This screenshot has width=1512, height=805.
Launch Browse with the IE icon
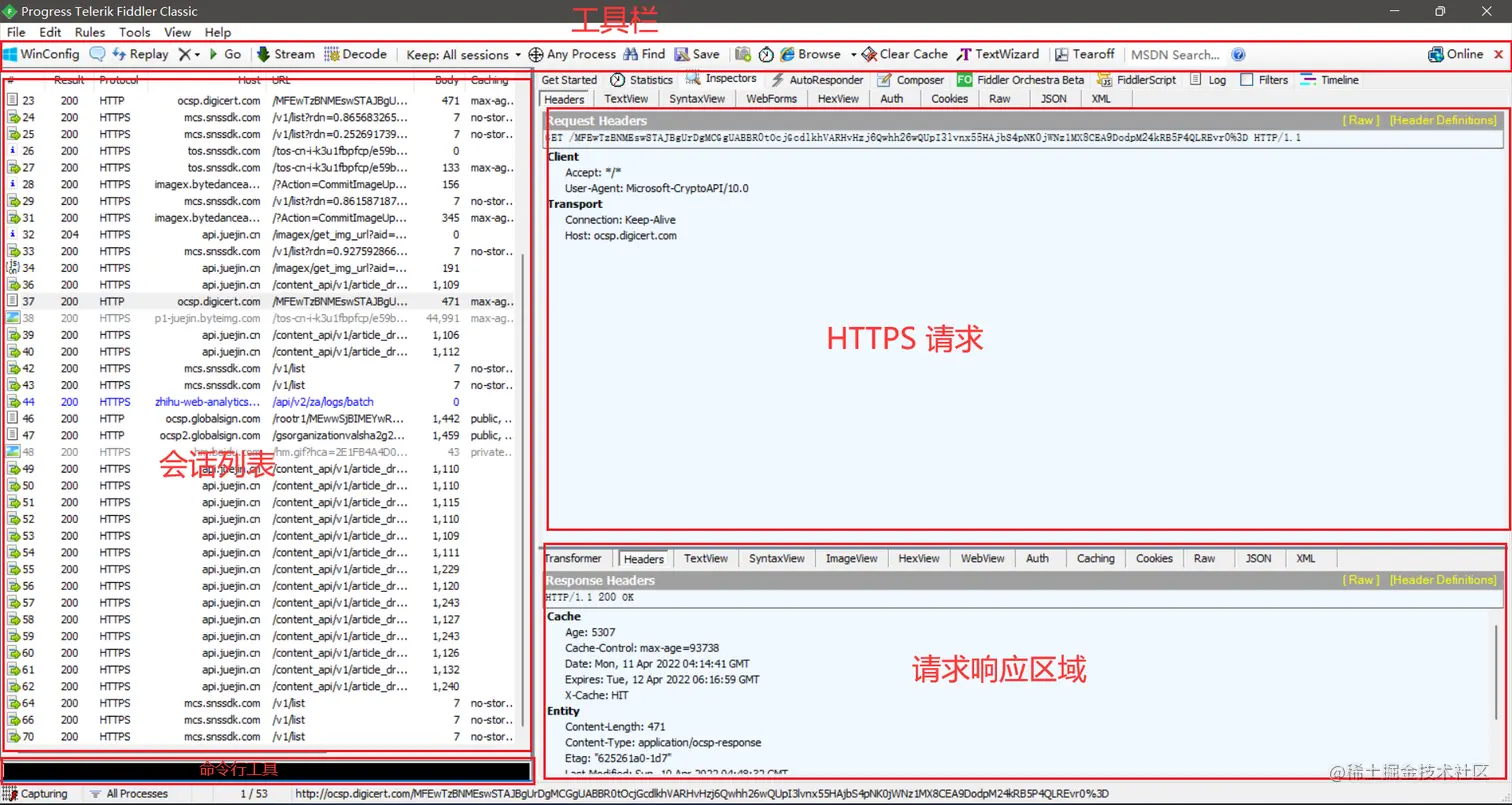[811, 54]
